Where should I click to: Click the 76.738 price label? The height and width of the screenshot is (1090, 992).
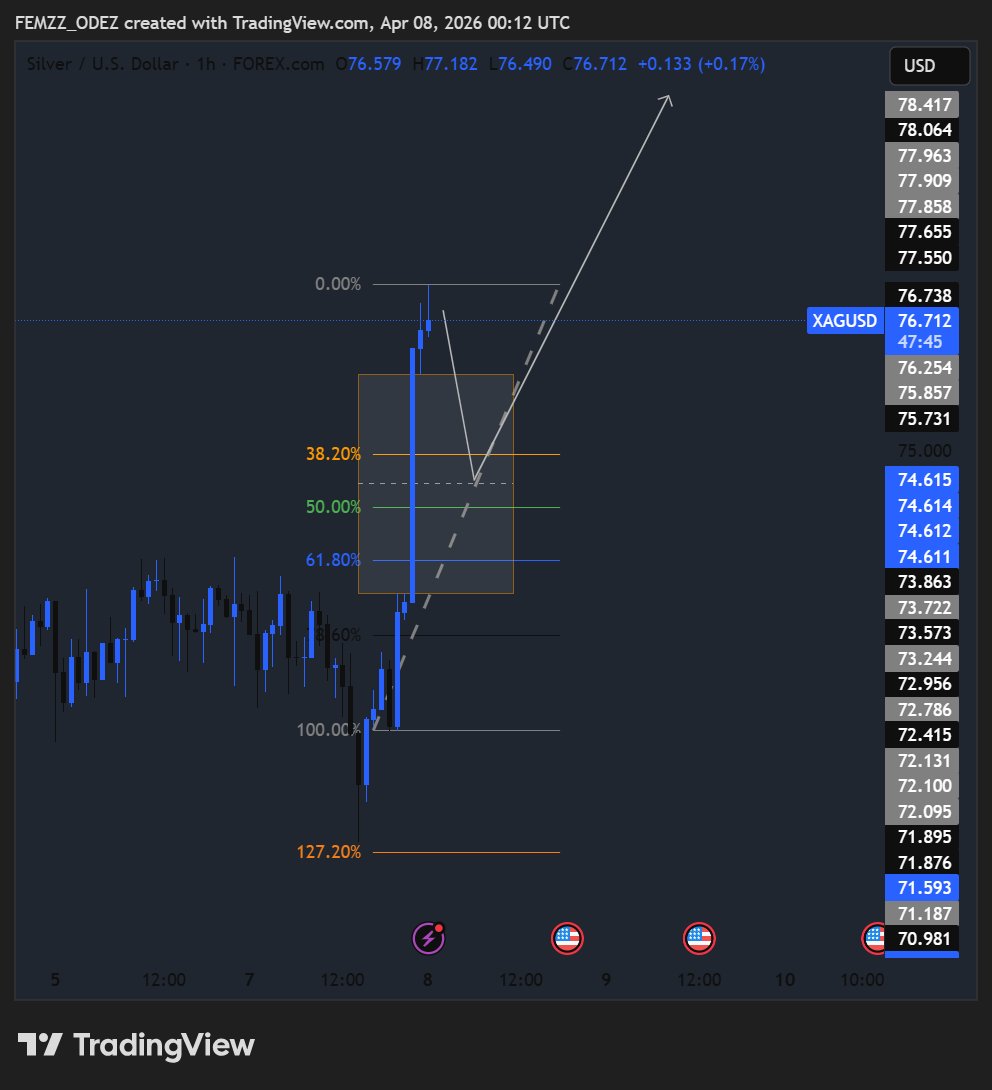(922, 295)
